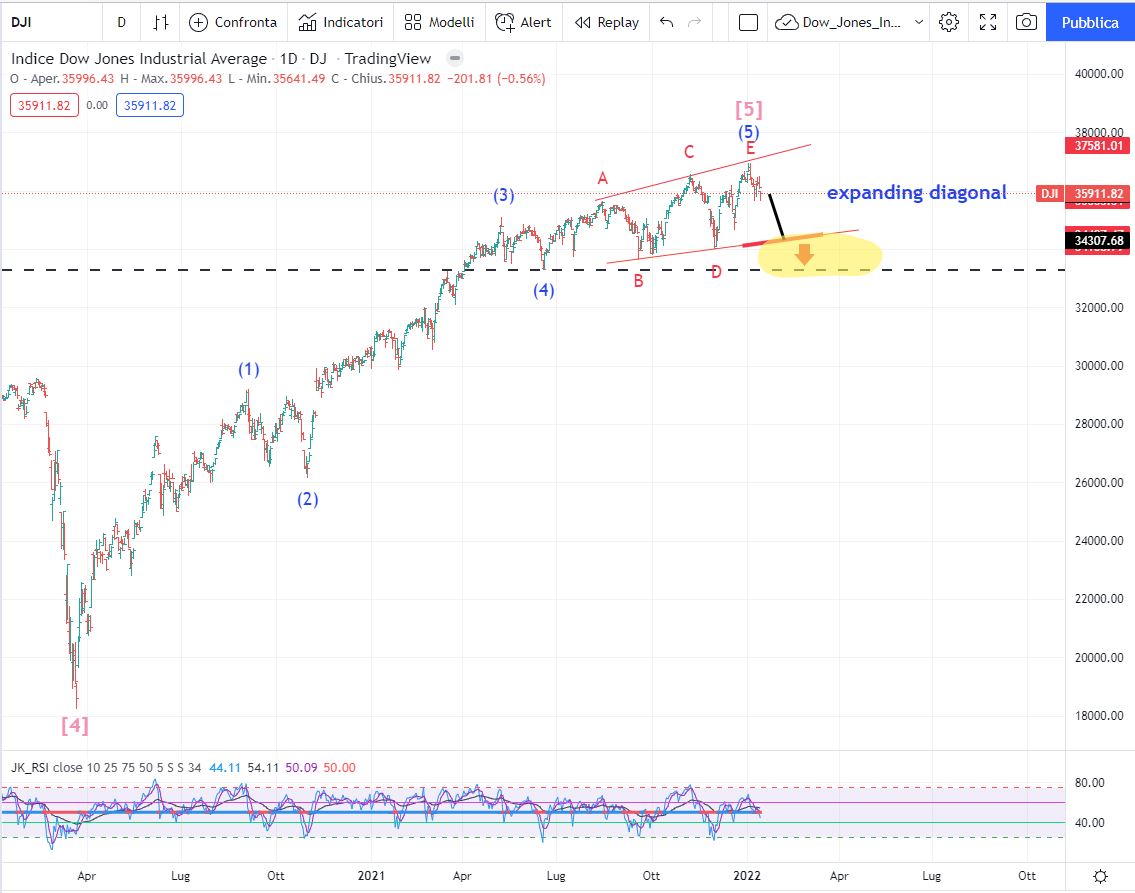The height and width of the screenshot is (893, 1135).
Task: Select the blue (1) wave label
Action: [x=249, y=370]
